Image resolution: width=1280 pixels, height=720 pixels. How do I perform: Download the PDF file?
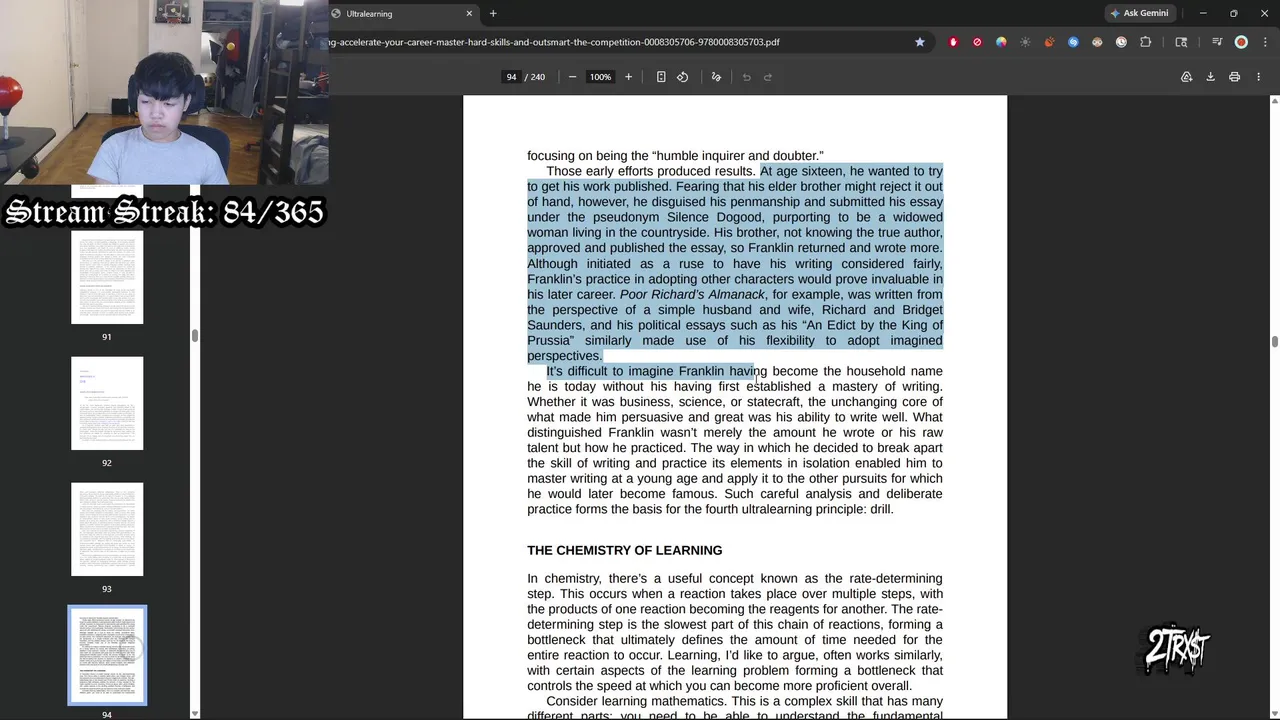pos(1210,77)
